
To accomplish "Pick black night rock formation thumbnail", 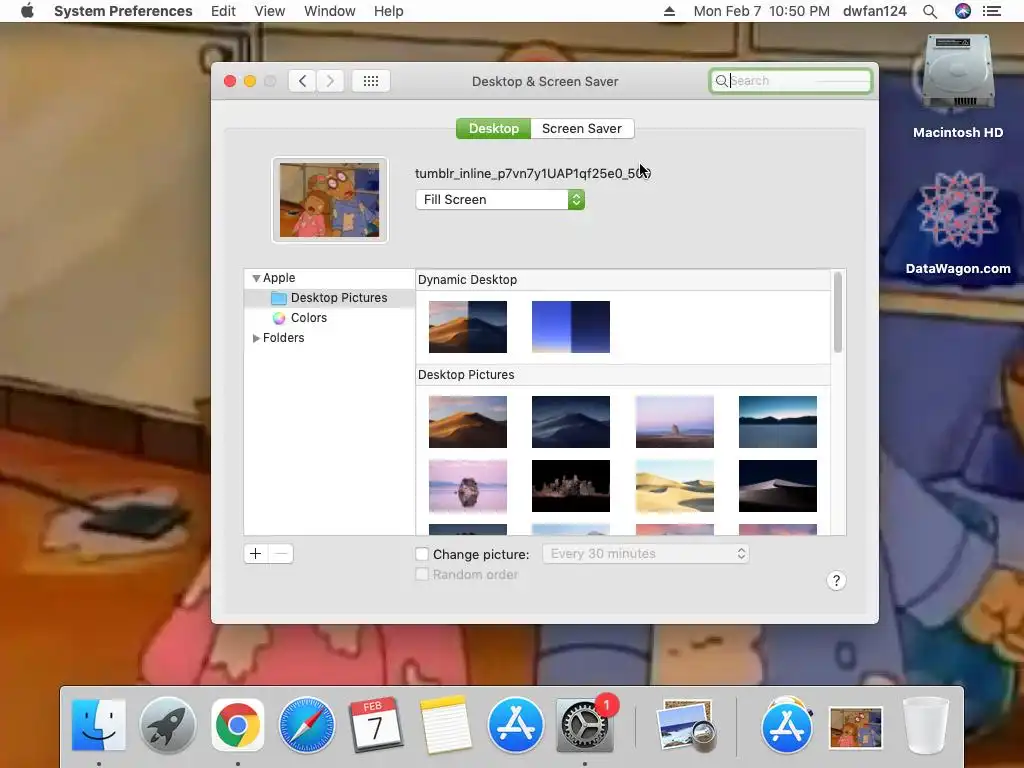I will point(571,486).
